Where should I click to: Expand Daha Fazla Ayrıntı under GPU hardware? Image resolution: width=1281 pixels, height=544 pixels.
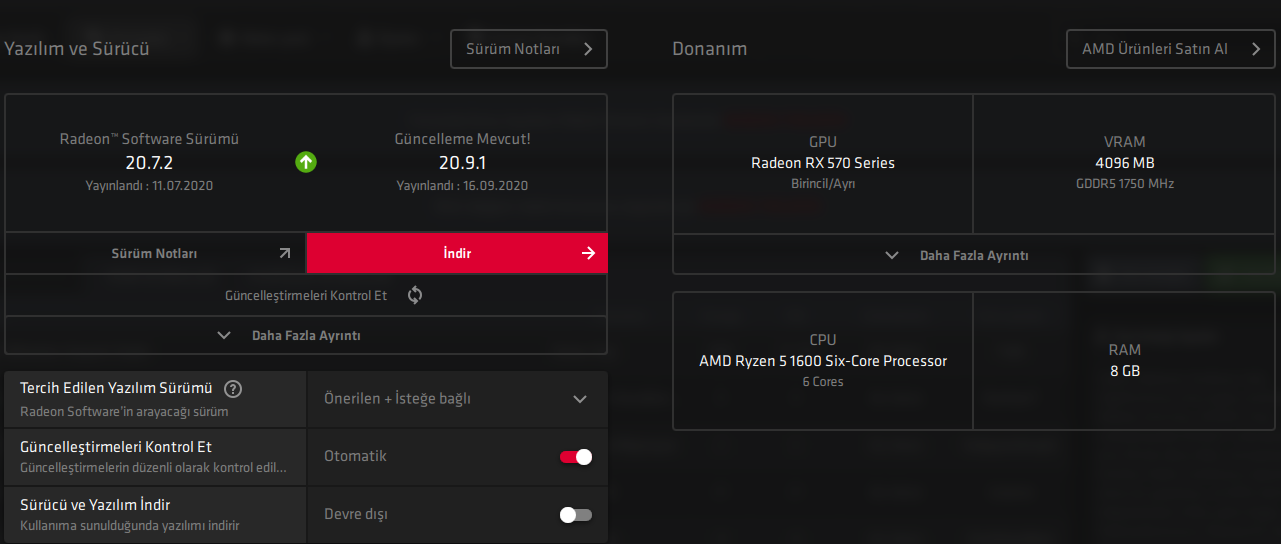[x=973, y=255]
